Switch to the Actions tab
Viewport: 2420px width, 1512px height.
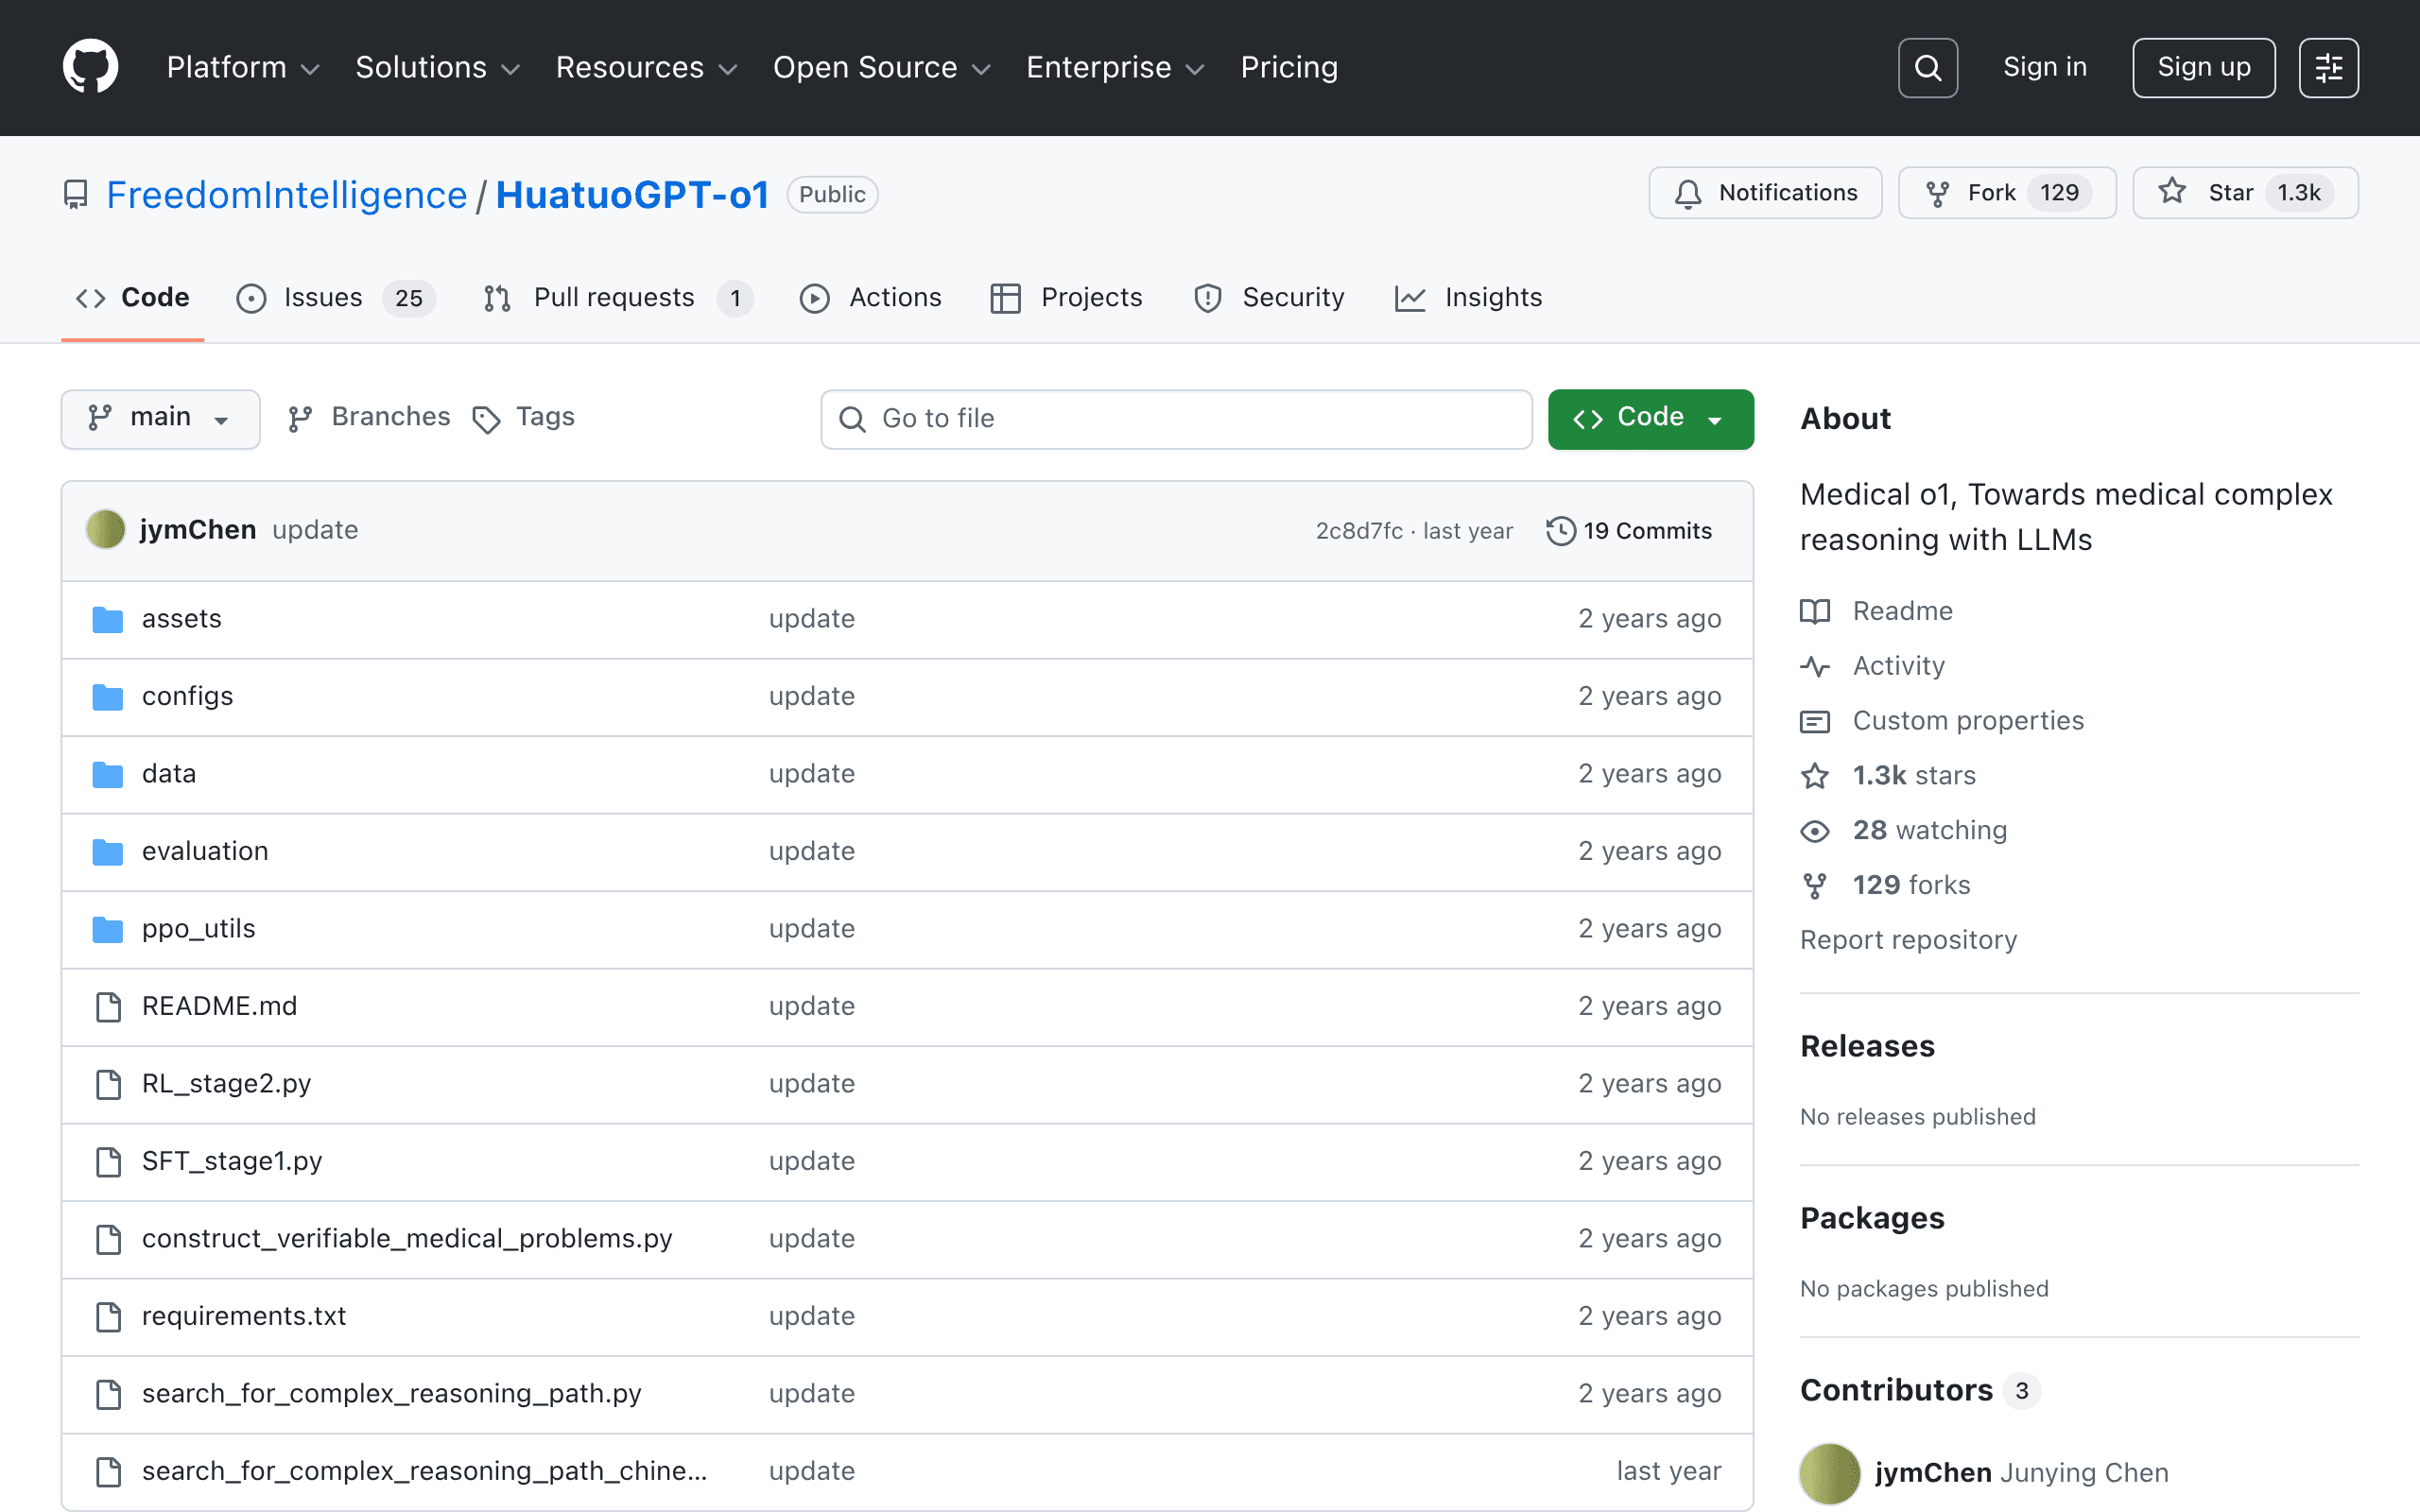click(871, 298)
